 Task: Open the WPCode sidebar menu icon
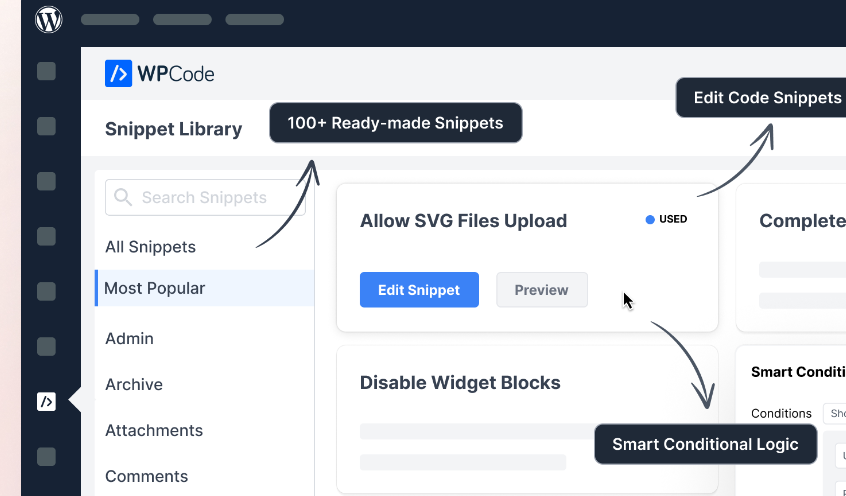click(46, 402)
